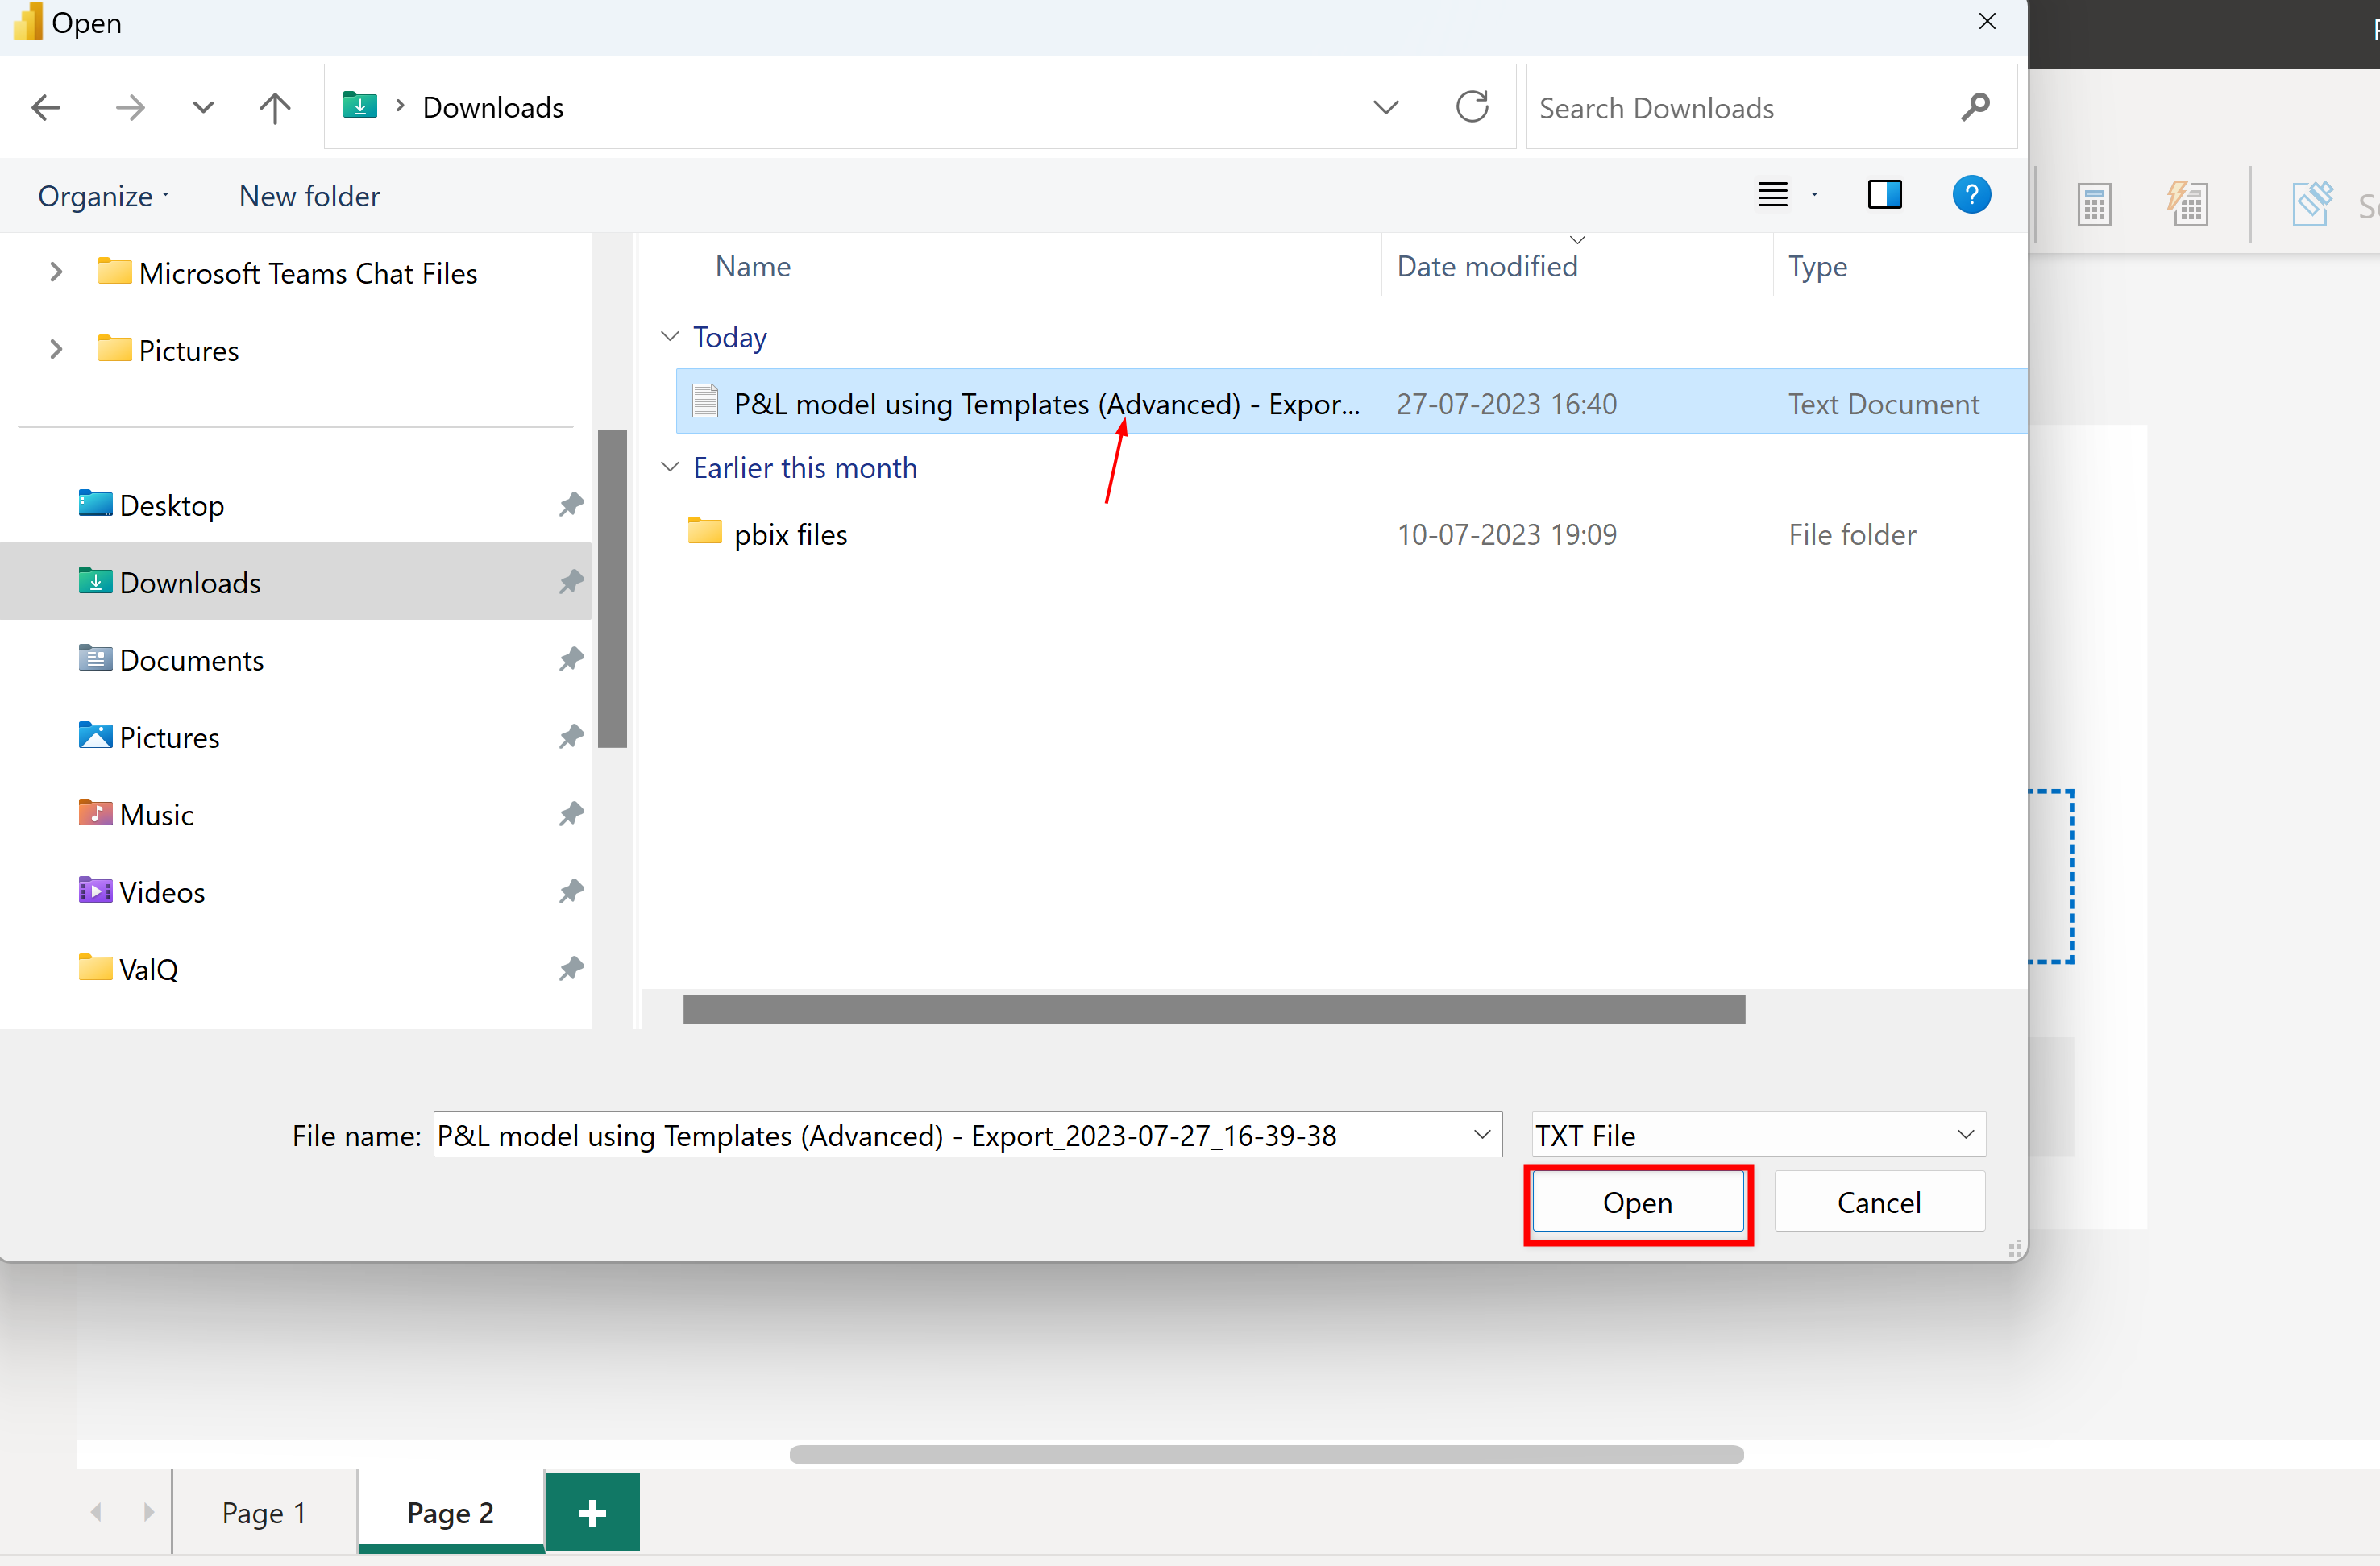The width and height of the screenshot is (2380, 1566).
Task: Toggle the preview pane icon
Action: (1884, 195)
